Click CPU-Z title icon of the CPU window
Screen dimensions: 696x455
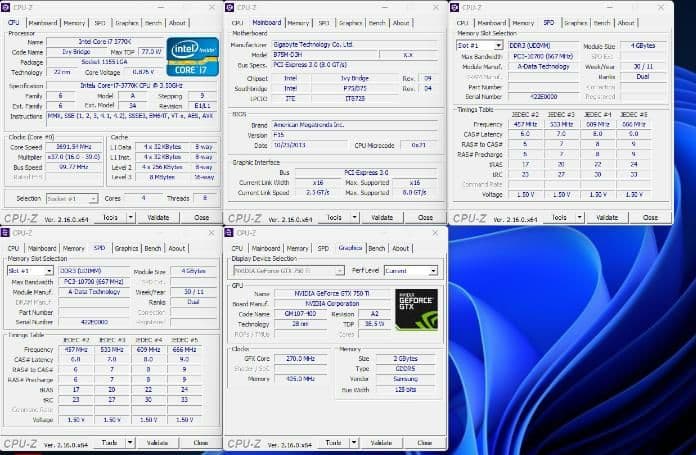pyautogui.click(x=6, y=7)
